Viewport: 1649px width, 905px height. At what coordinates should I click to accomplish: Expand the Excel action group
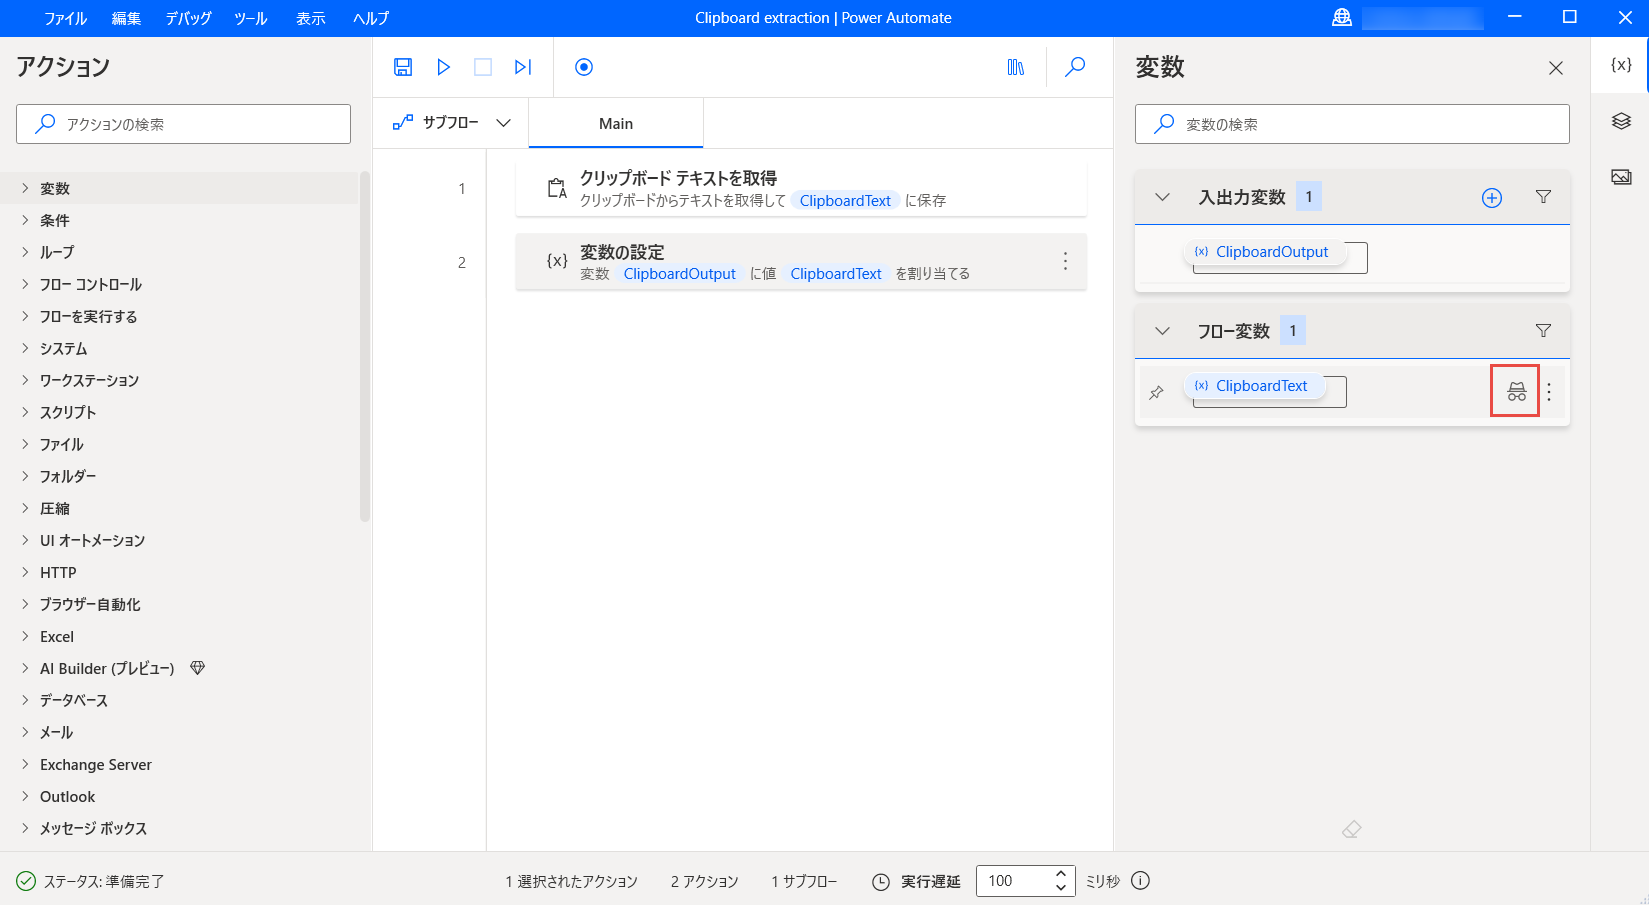click(x=25, y=636)
